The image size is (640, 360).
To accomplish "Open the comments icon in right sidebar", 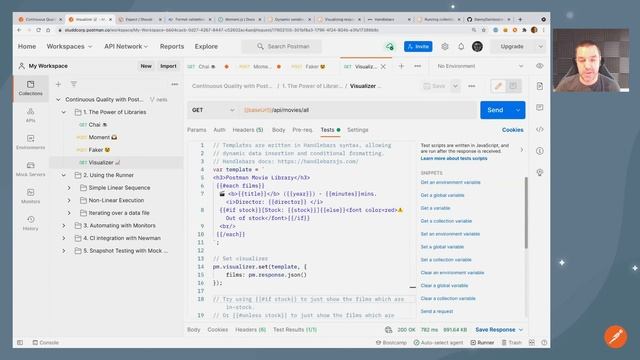I will pyautogui.click(x=540, y=108).
